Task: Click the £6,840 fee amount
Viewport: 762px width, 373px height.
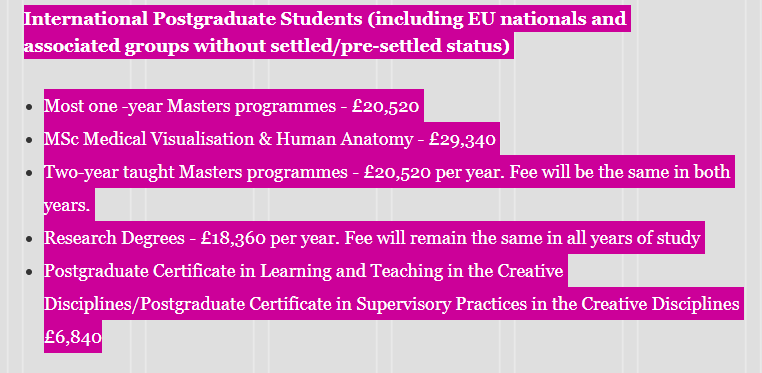Action: (x=73, y=337)
